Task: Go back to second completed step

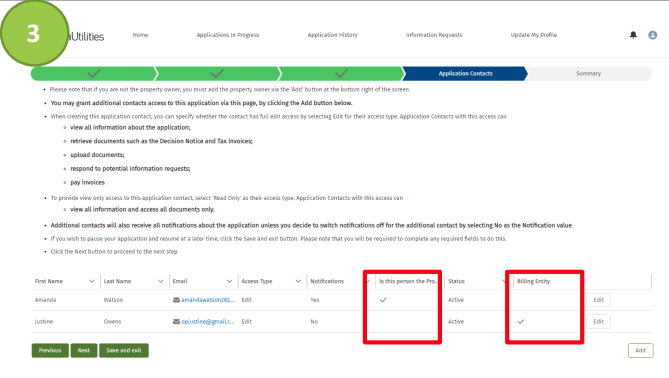Action: click(217, 73)
